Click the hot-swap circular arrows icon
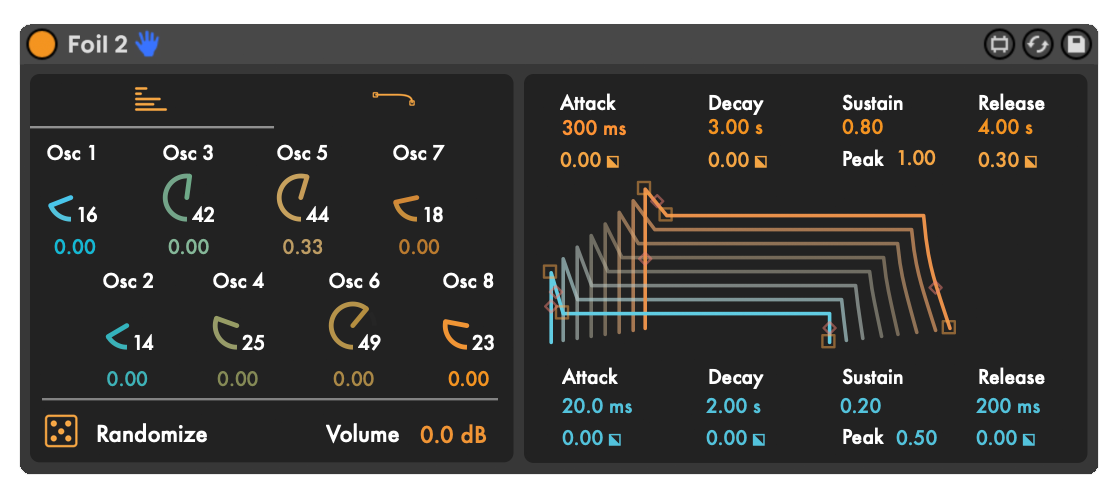Image resolution: width=1116 pixels, height=496 pixels. [1038, 45]
